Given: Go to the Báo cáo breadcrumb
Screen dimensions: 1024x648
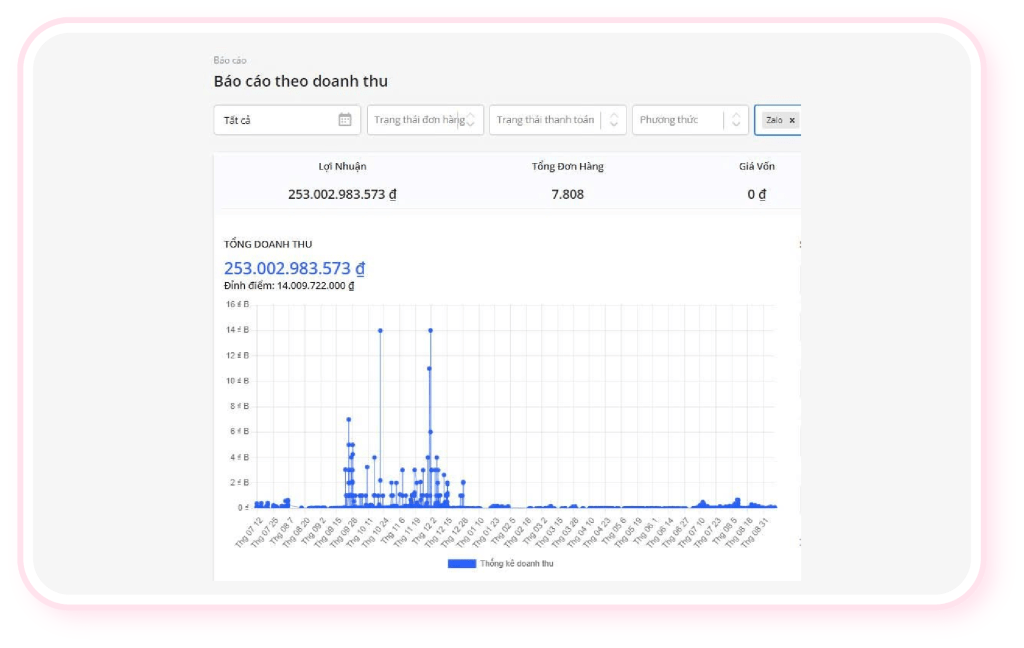Looking at the screenshot, I should (x=229, y=60).
